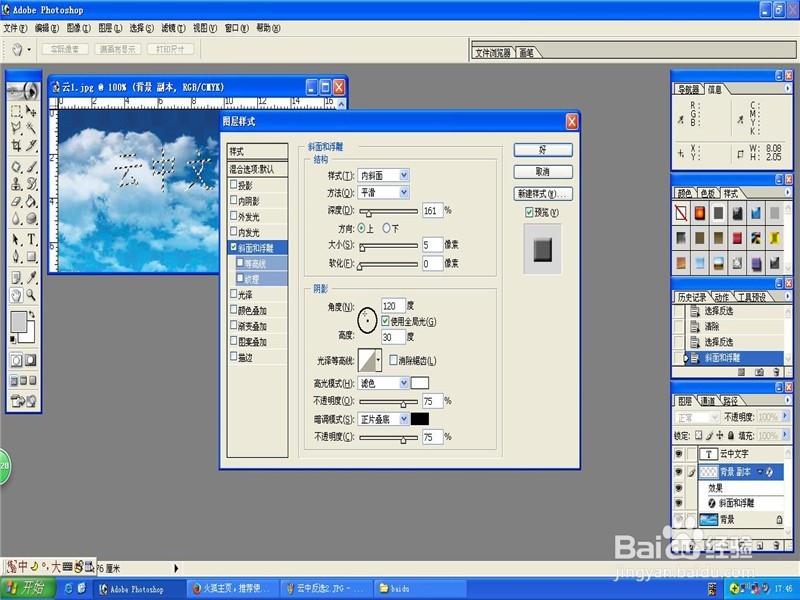This screenshot has height=600, width=800.
Task: Select the Brush tool
Action: (x=31, y=166)
